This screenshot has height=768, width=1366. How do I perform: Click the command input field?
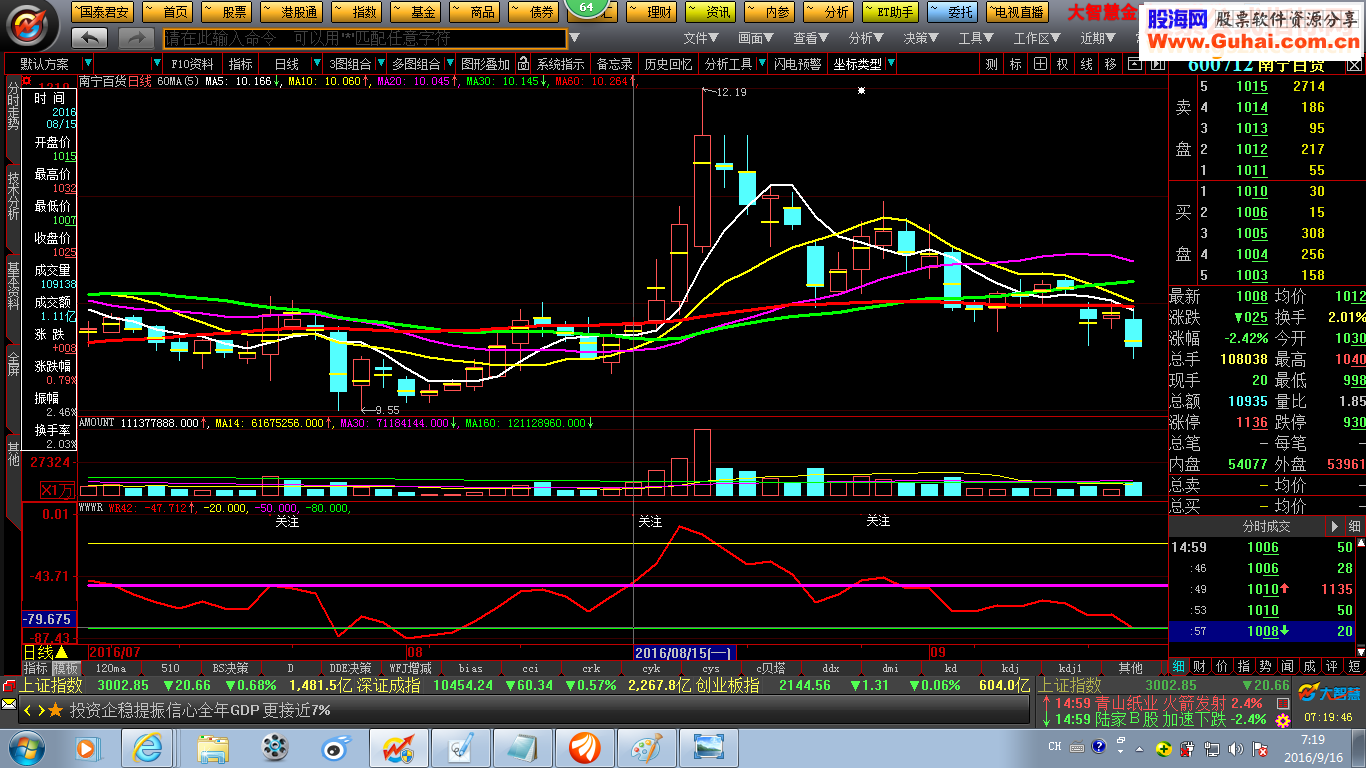(x=364, y=38)
